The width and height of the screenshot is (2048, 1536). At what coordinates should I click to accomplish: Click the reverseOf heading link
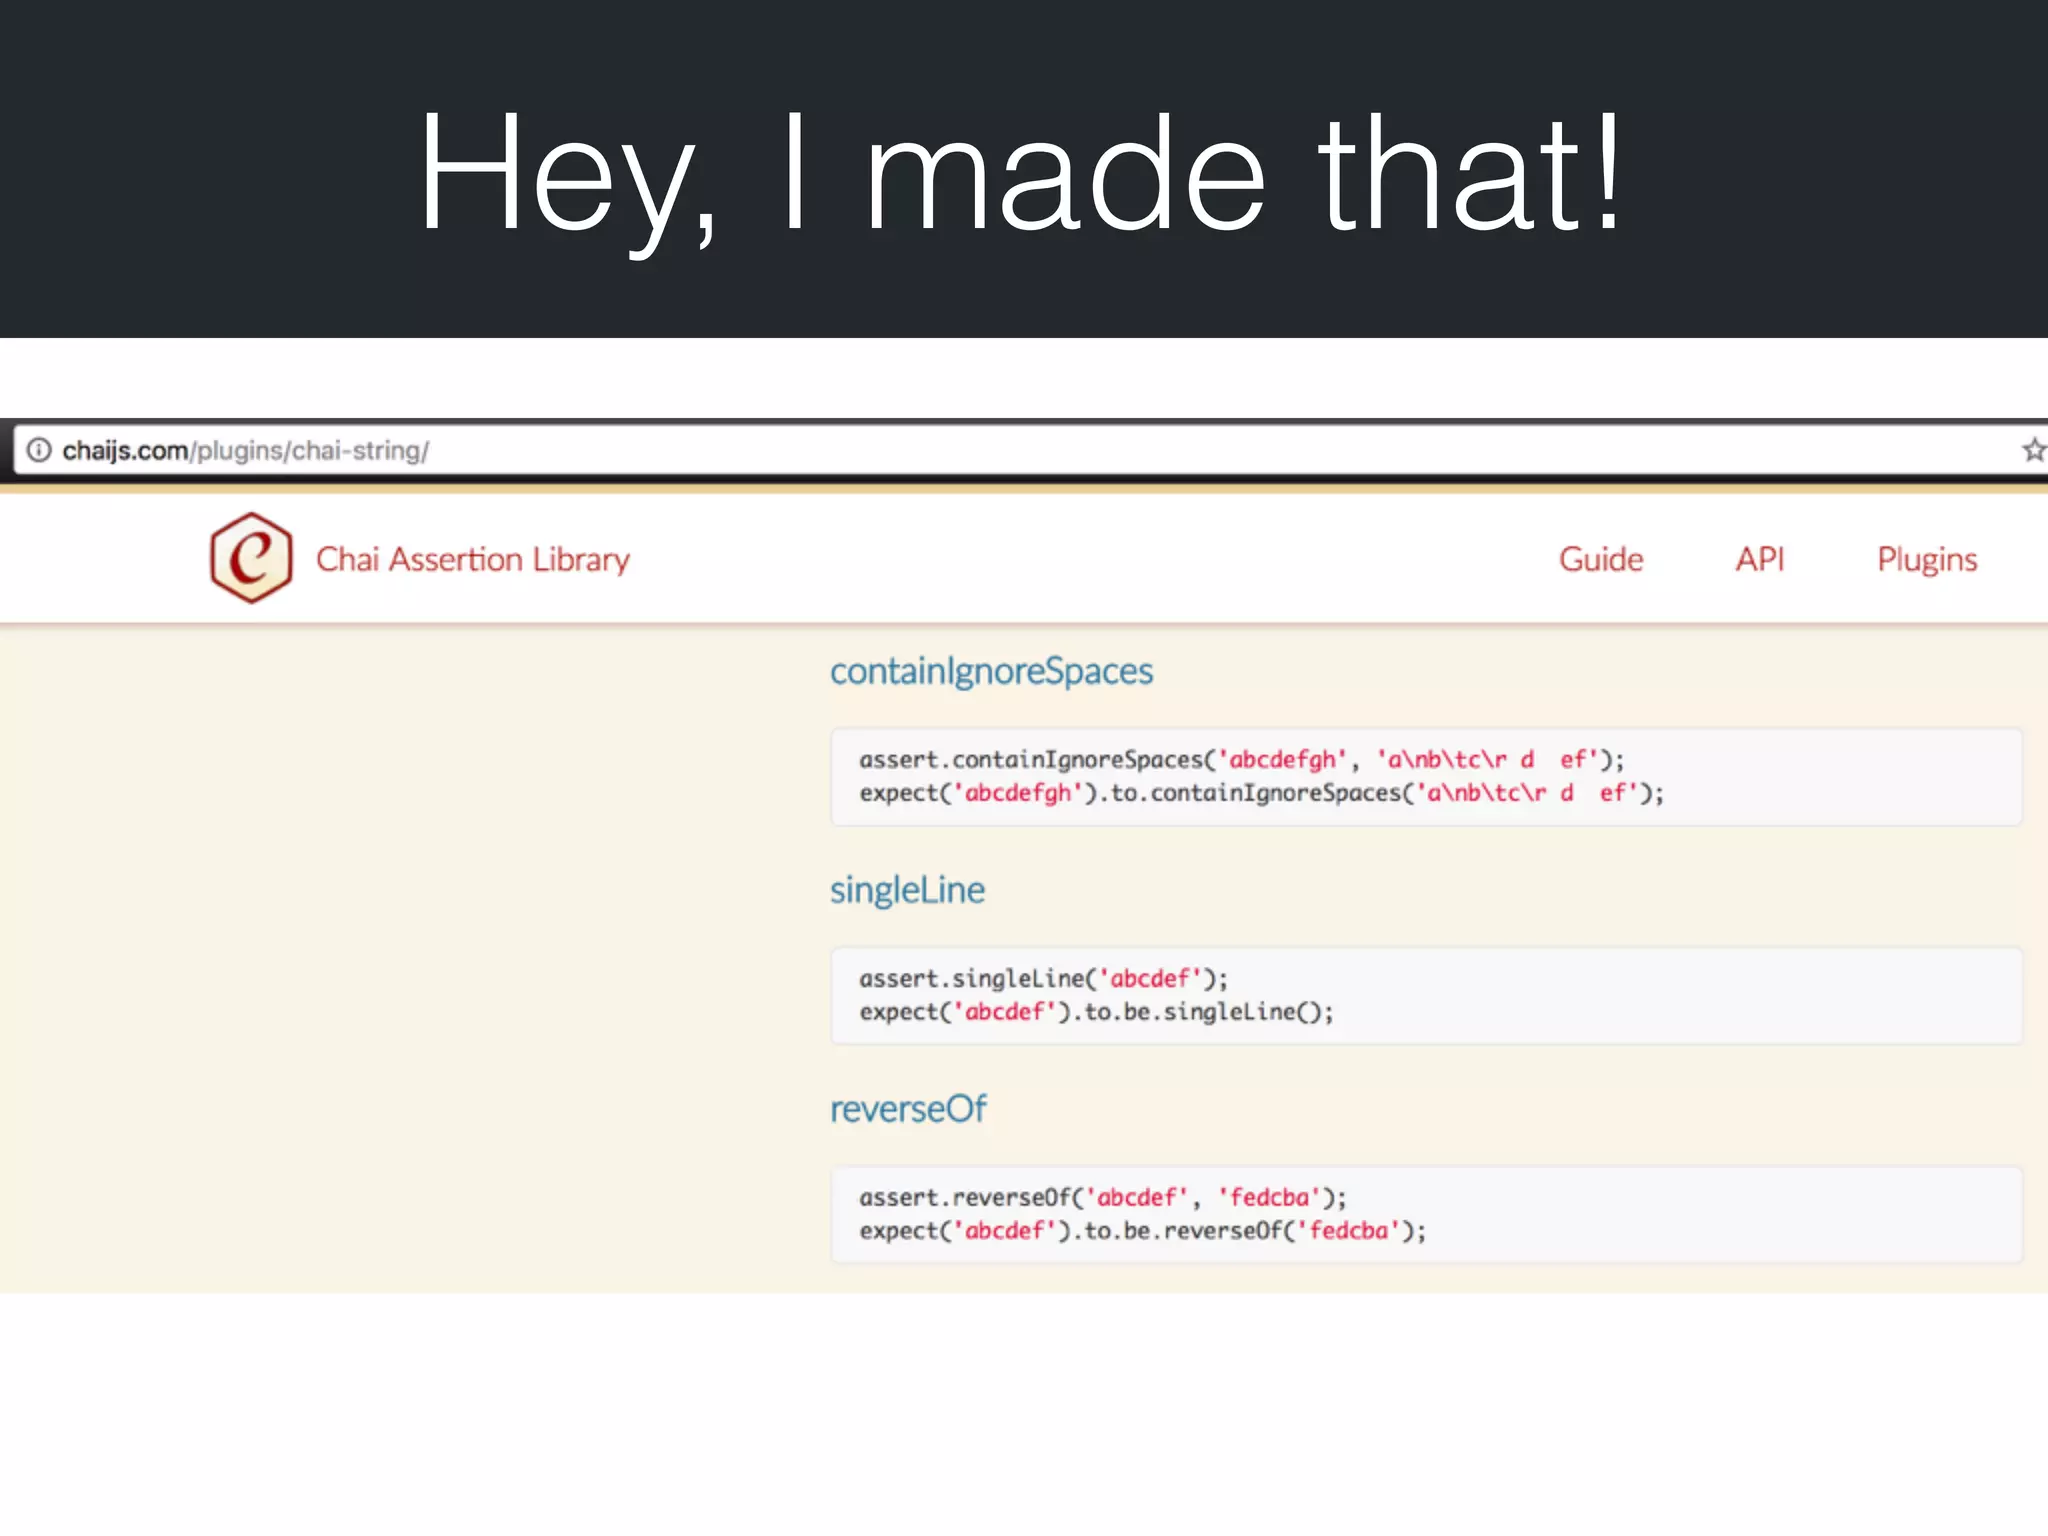[909, 1109]
